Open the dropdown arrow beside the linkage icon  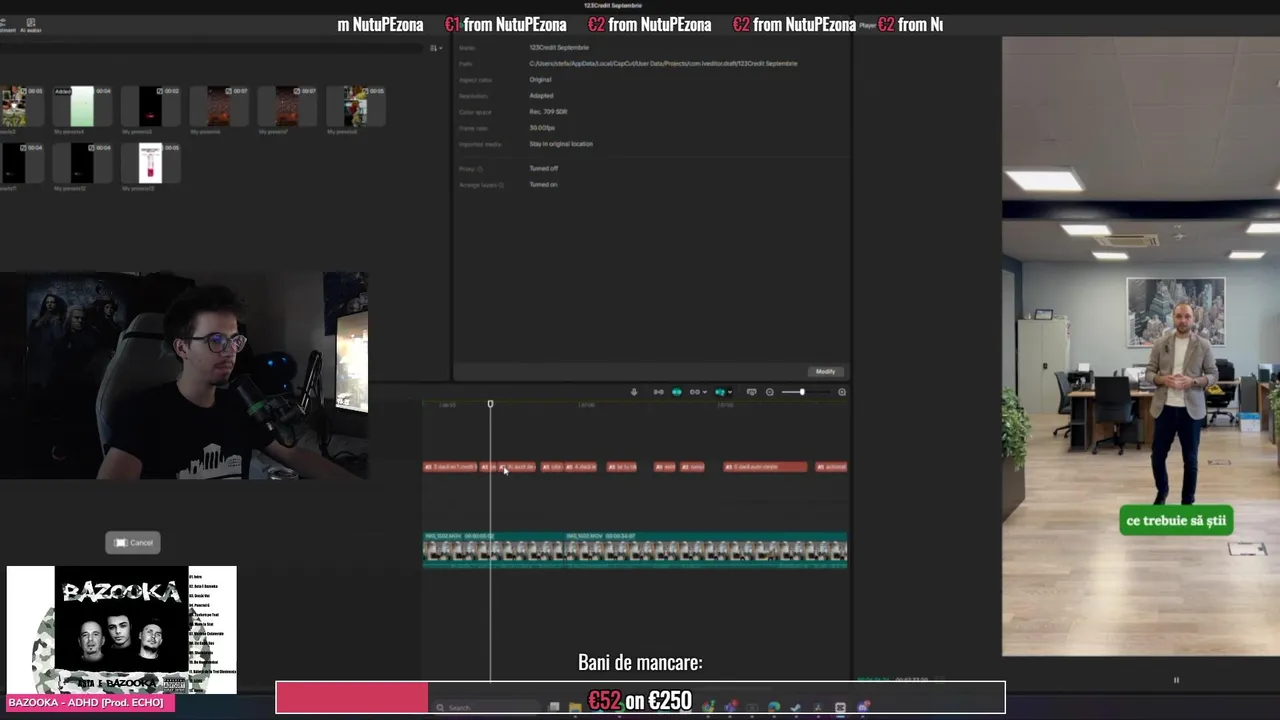pos(705,392)
